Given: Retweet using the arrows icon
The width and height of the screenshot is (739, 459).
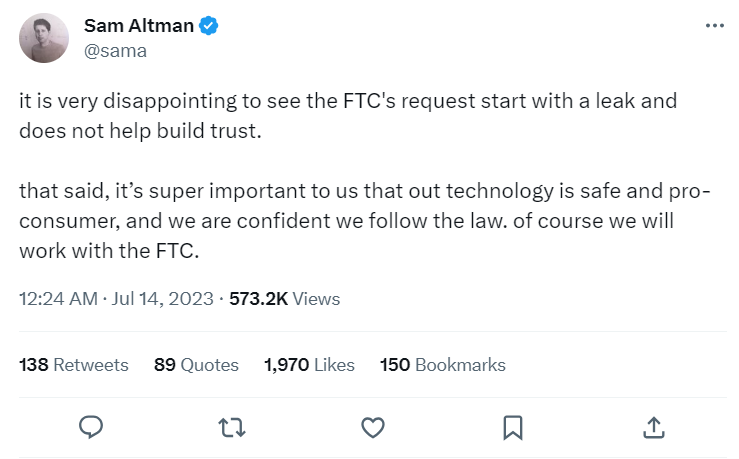Looking at the screenshot, I should (x=231, y=428).
